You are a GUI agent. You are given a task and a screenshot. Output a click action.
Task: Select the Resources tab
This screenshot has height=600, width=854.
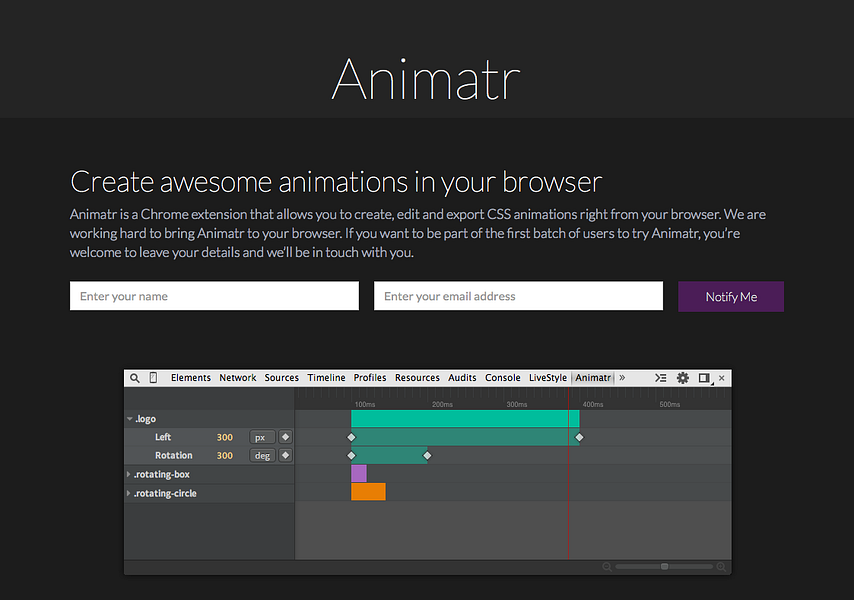point(417,378)
